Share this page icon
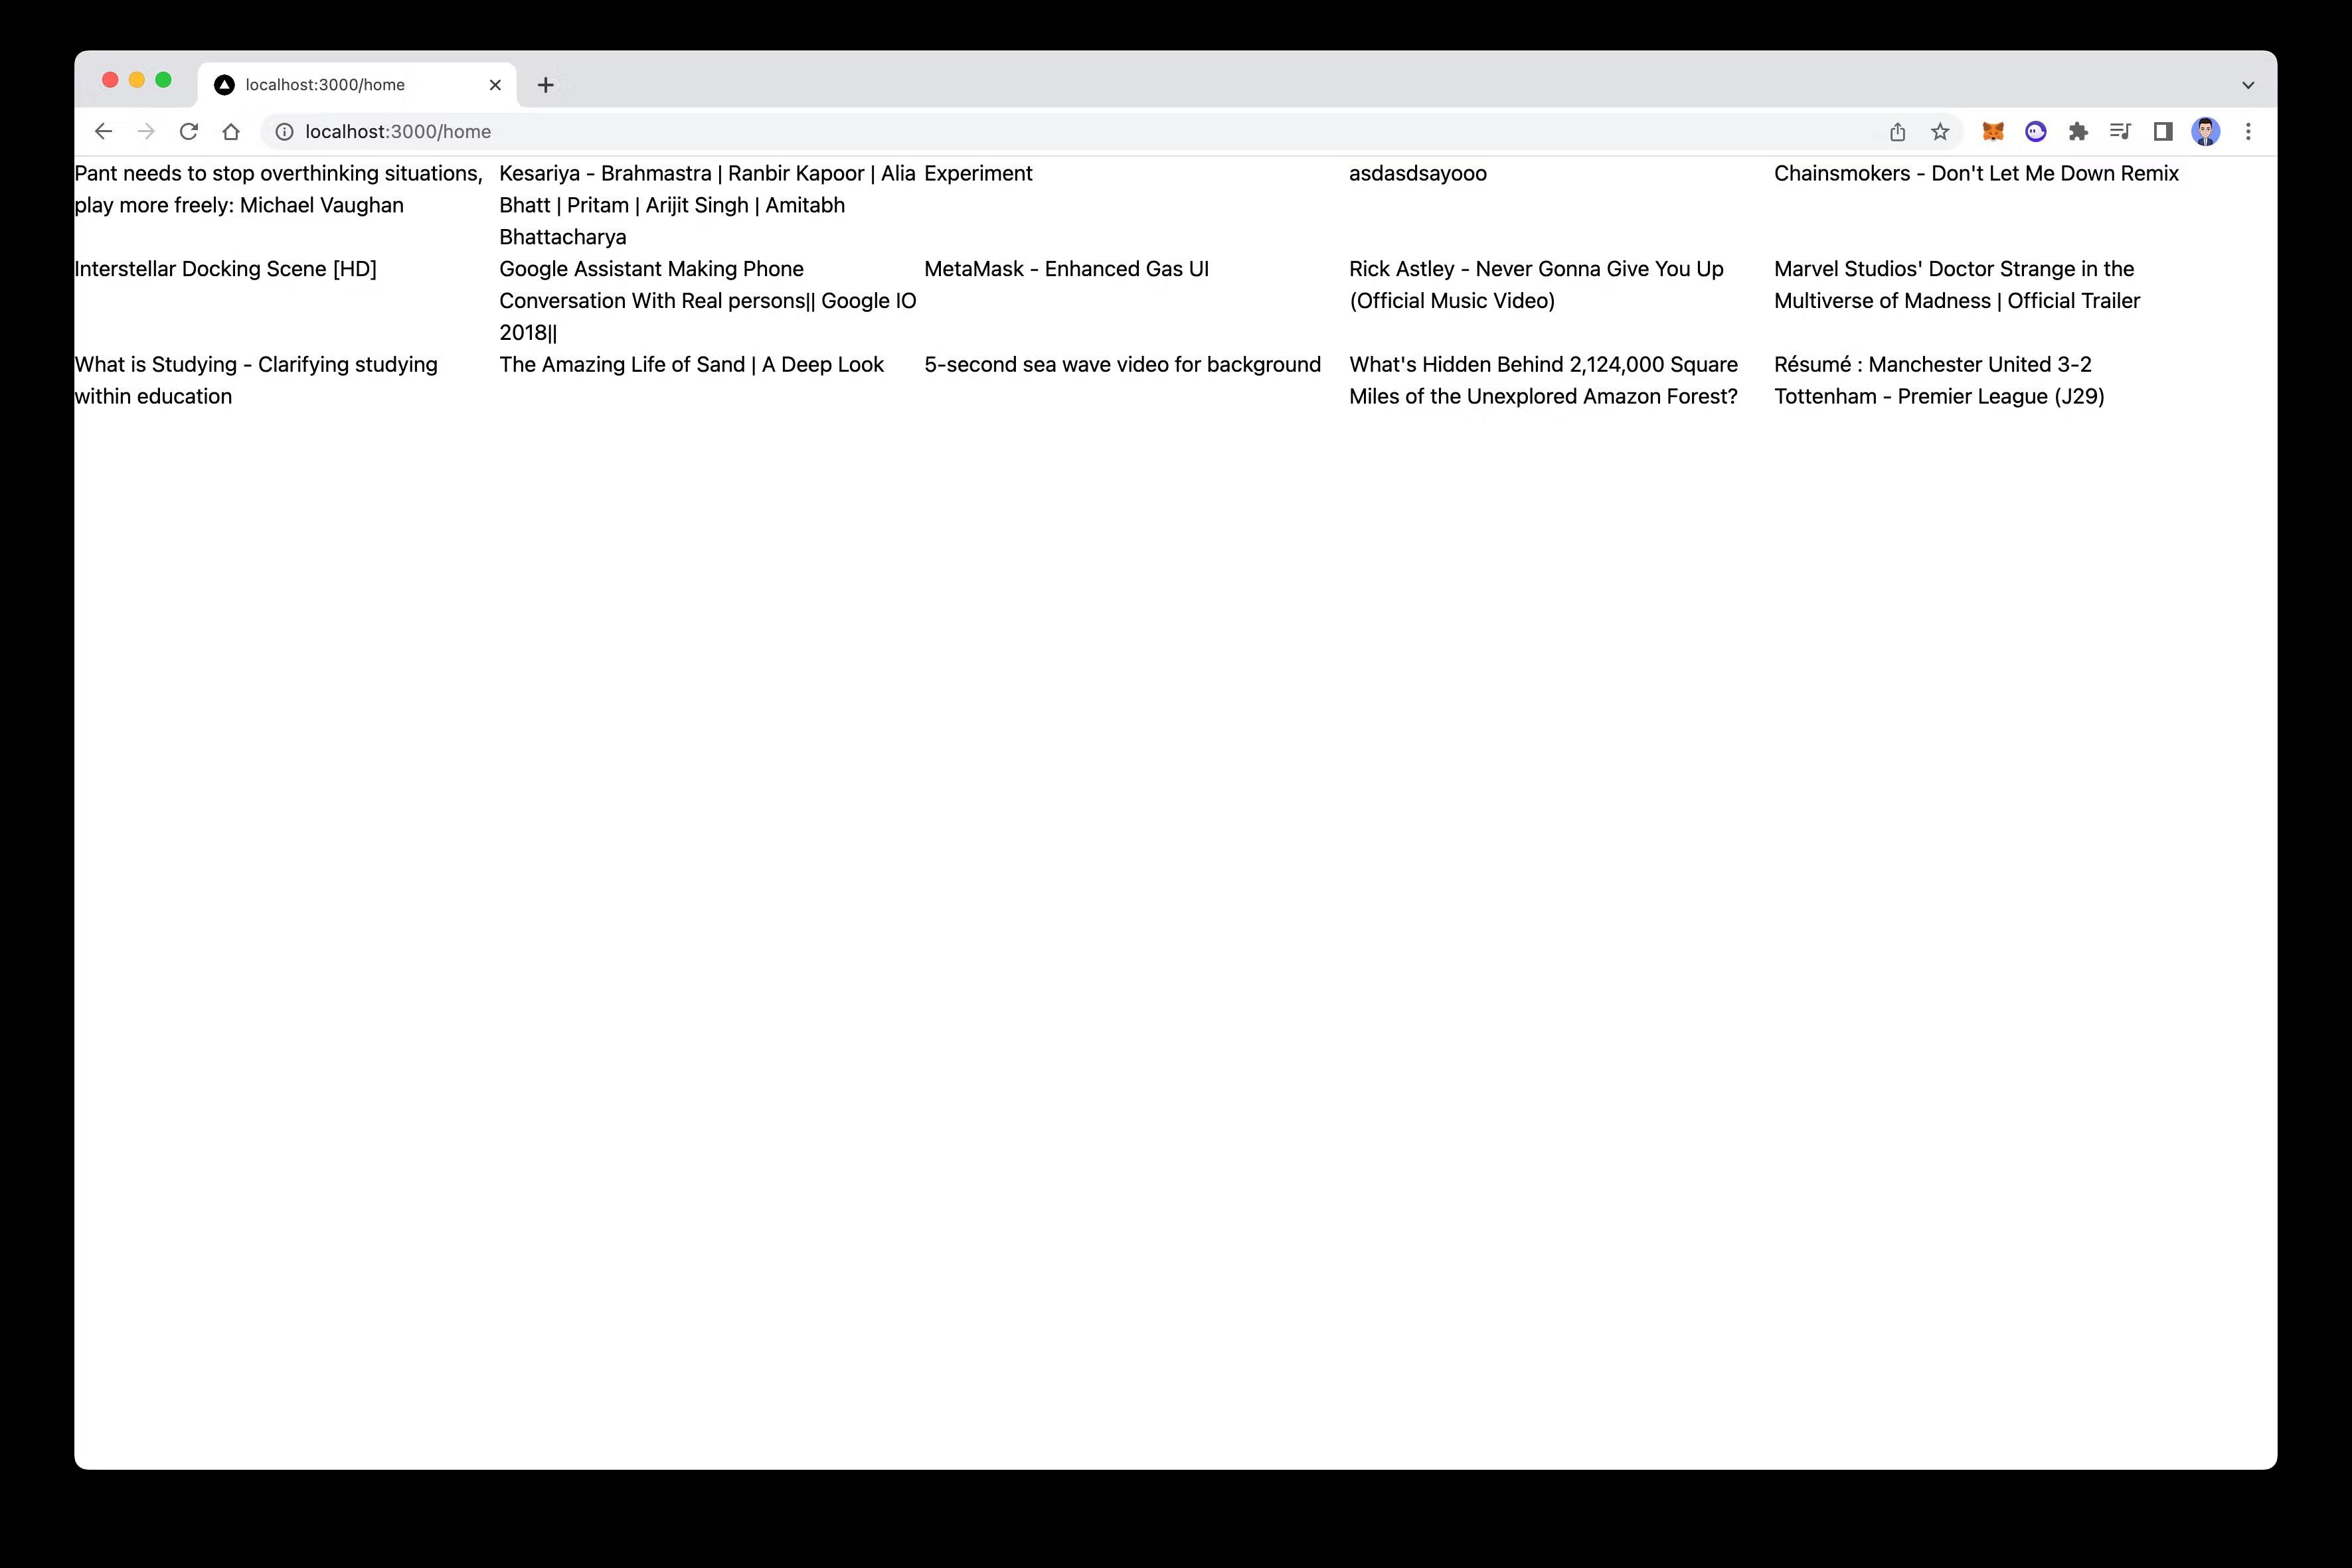Screen dimensions: 2352x1568 1897,132
